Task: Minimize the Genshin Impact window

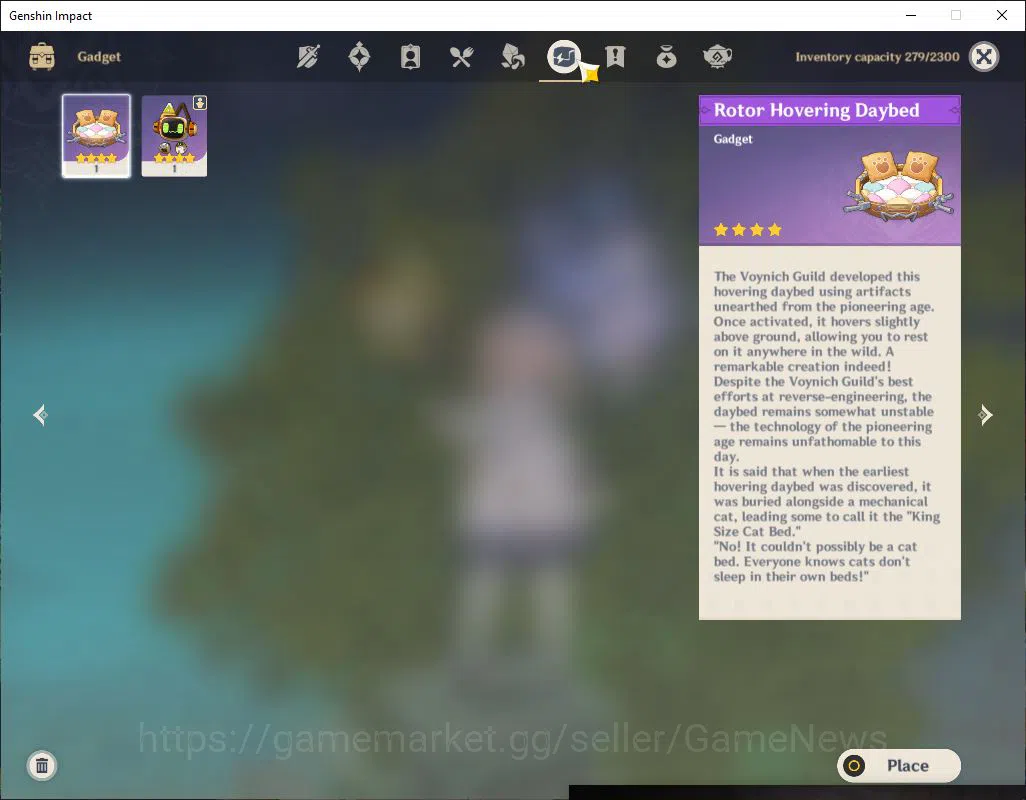Action: coord(911,15)
